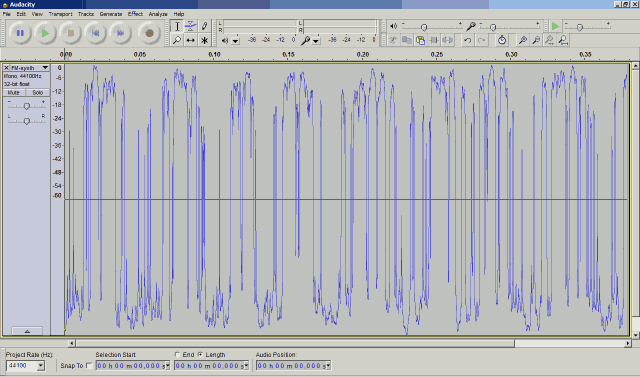
Task: Click the Trim audio icon
Action: coord(434,40)
